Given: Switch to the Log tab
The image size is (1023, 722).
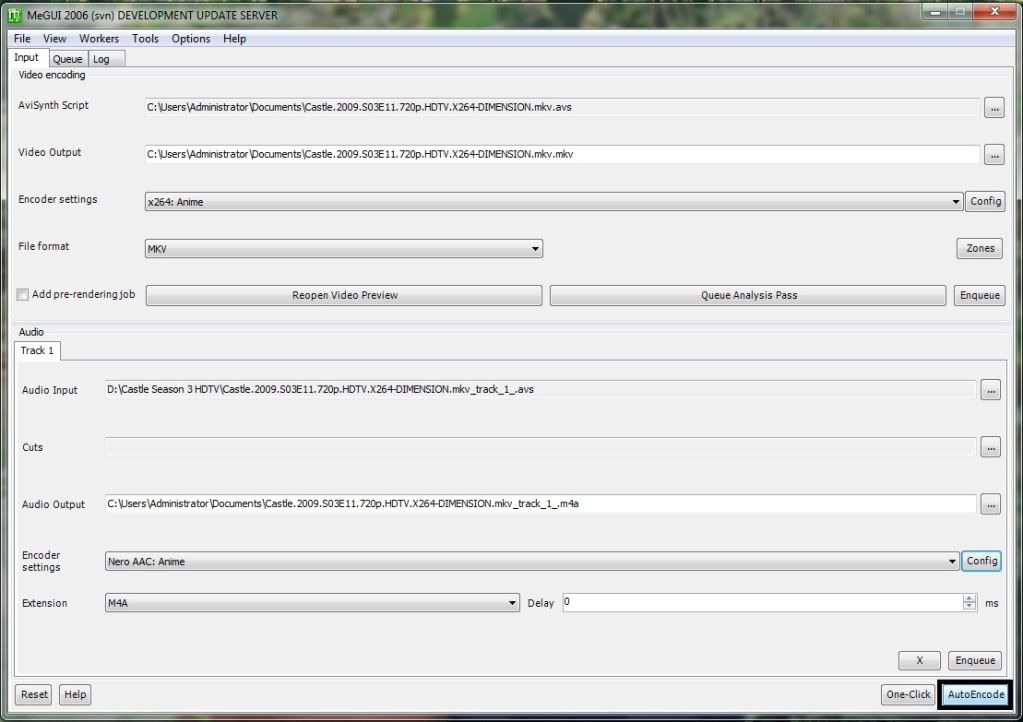Looking at the screenshot, I should (102, 59).
